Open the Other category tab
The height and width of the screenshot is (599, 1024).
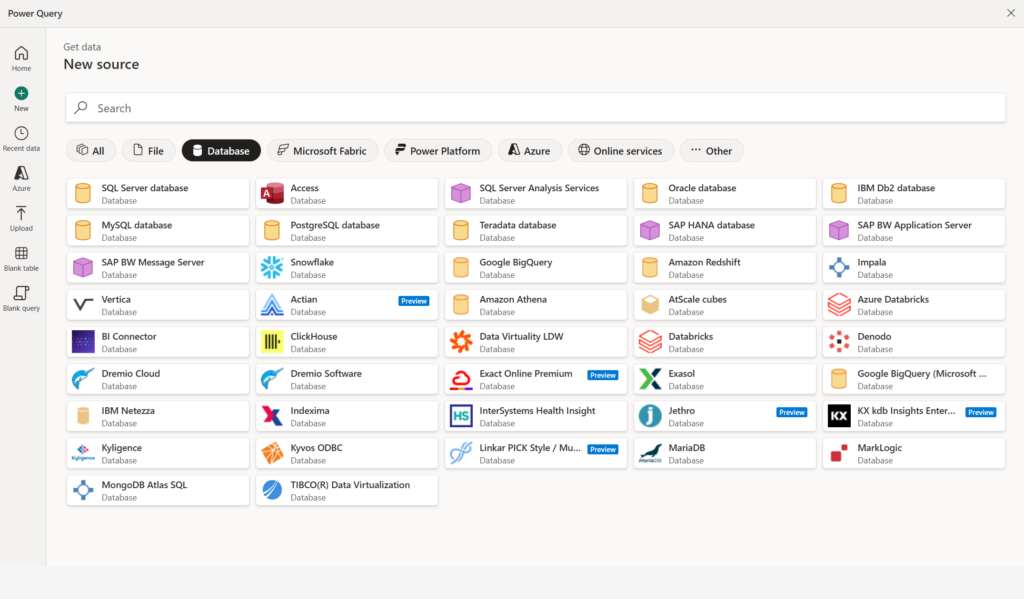[x=712, y=150]
